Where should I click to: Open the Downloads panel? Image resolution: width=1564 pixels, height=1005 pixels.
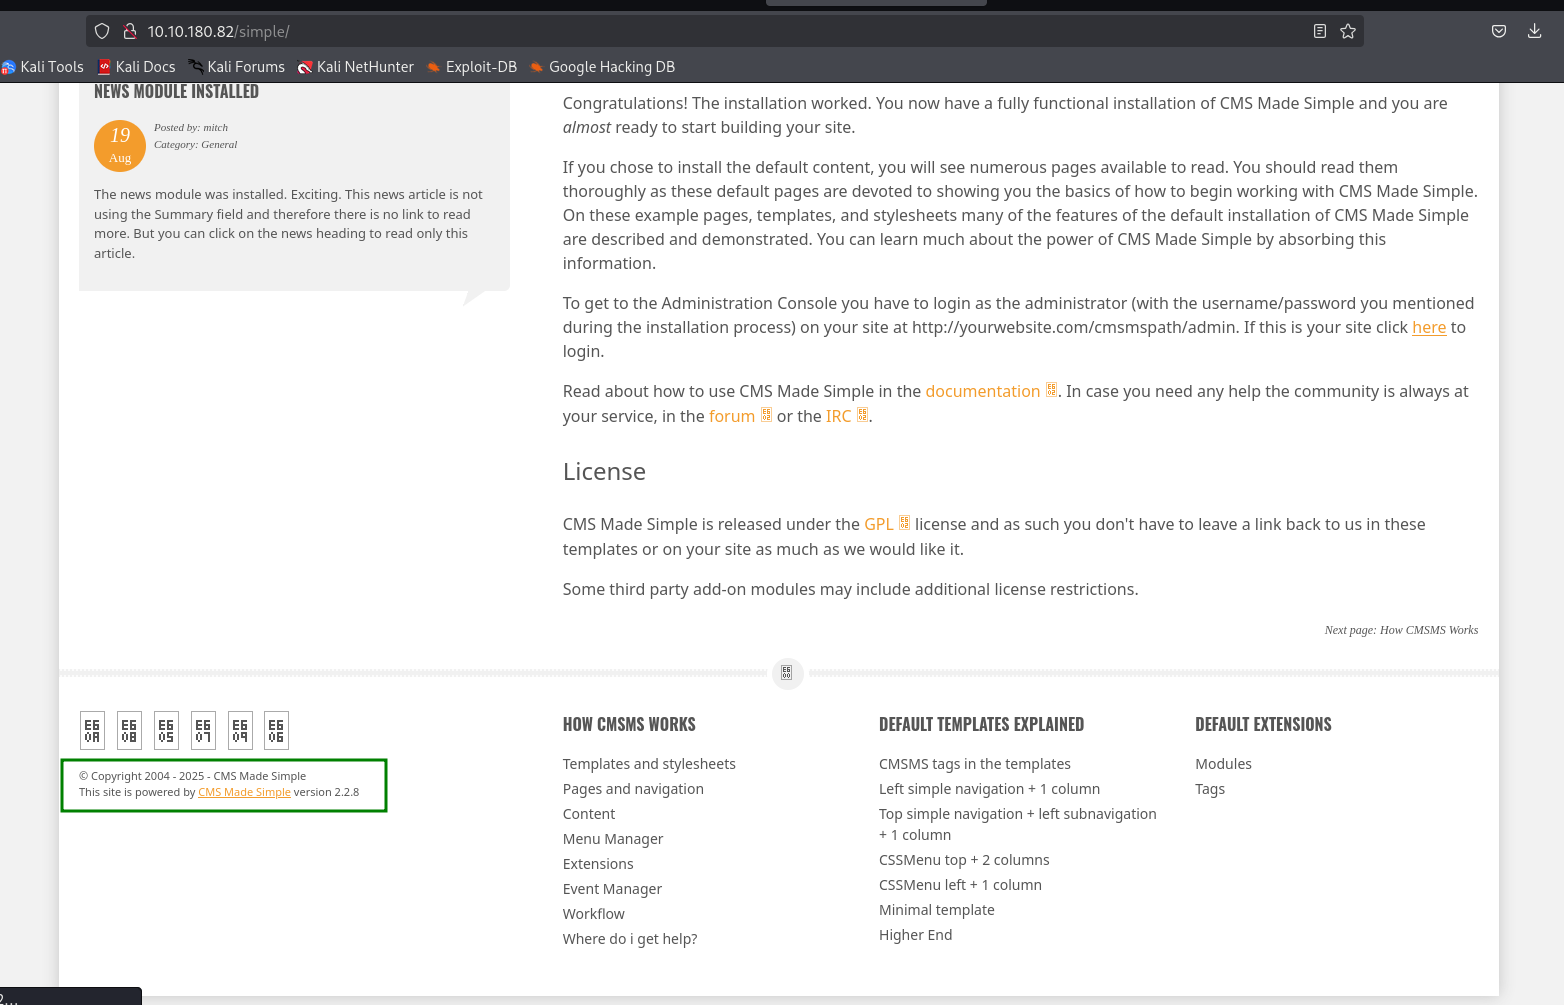(1534, 31)
